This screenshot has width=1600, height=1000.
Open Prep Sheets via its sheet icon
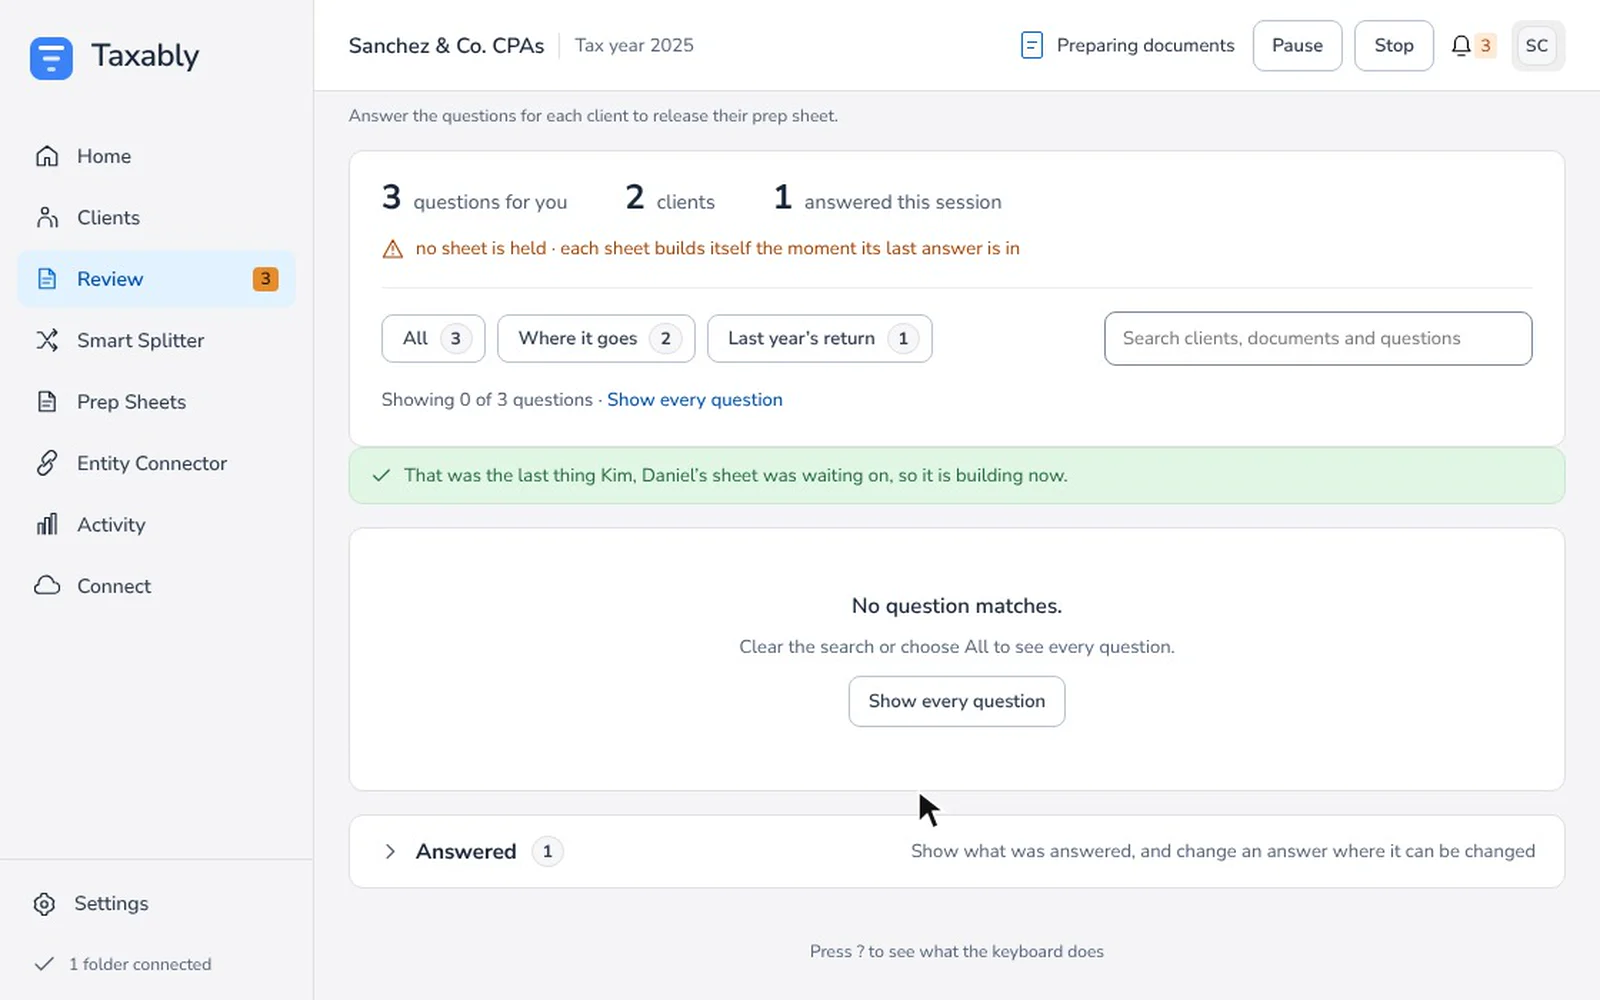point(47,402)
